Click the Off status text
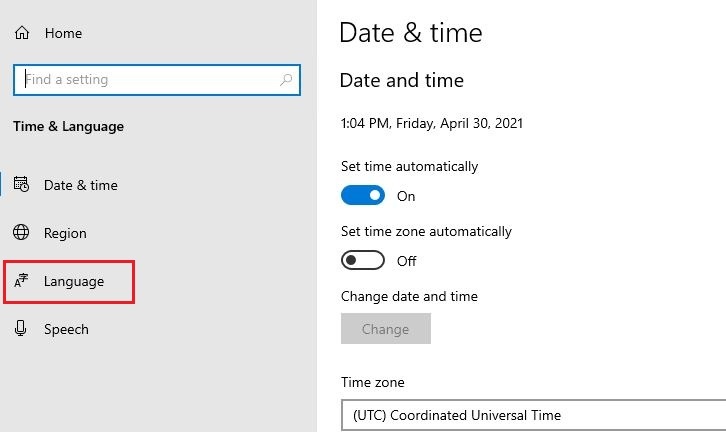 coord(407,261)
